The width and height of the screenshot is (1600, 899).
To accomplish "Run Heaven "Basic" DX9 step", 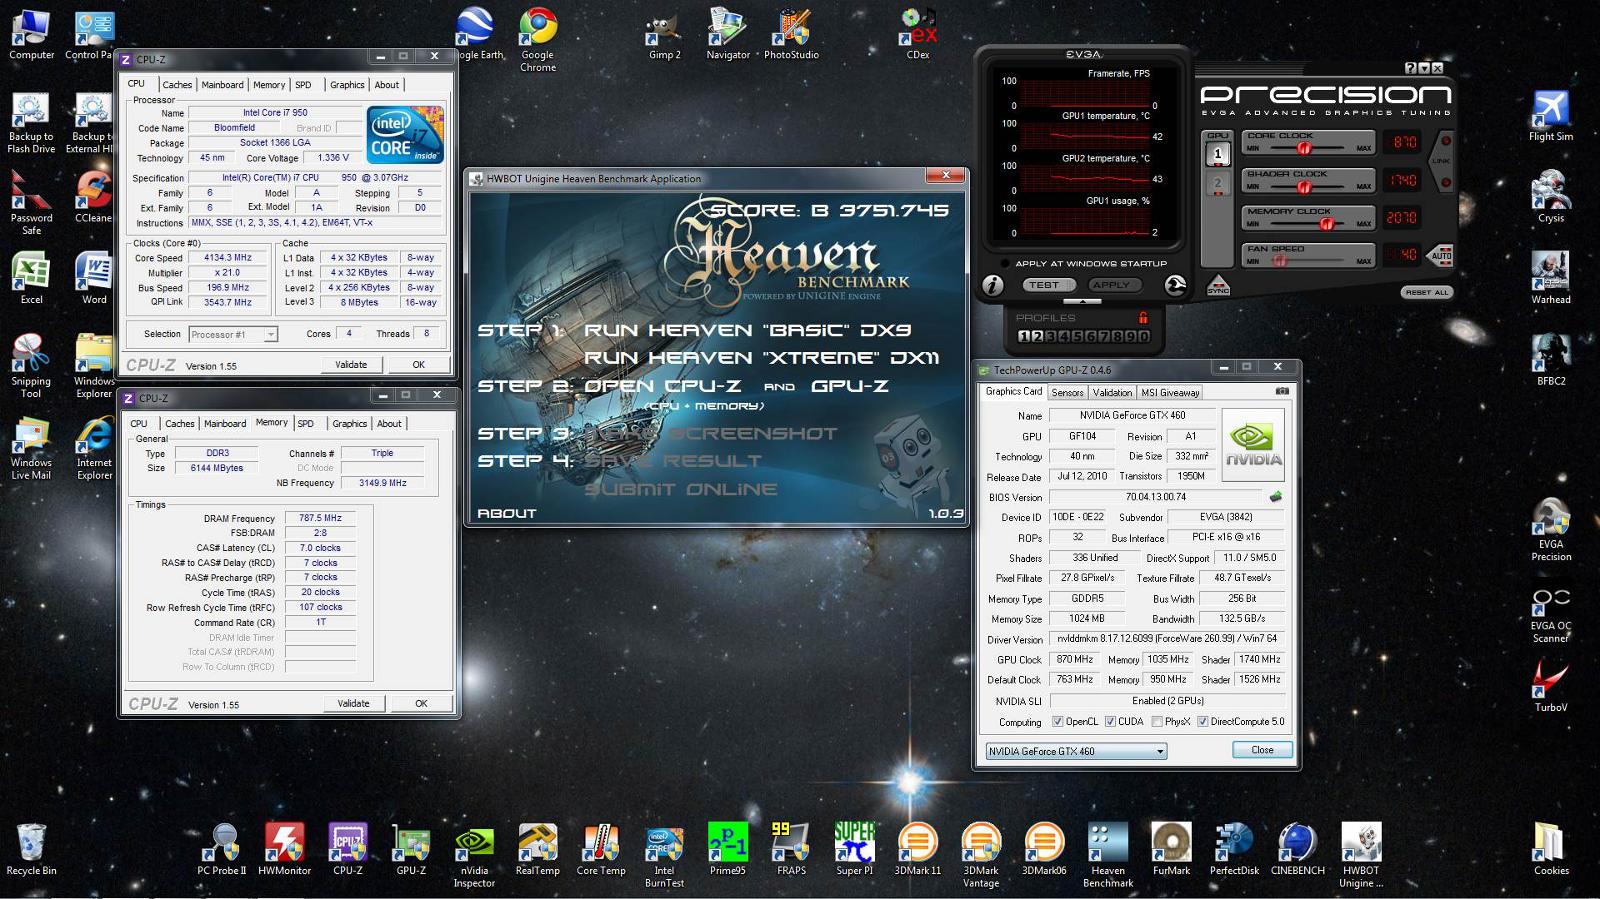I will [x=747, y=330].
